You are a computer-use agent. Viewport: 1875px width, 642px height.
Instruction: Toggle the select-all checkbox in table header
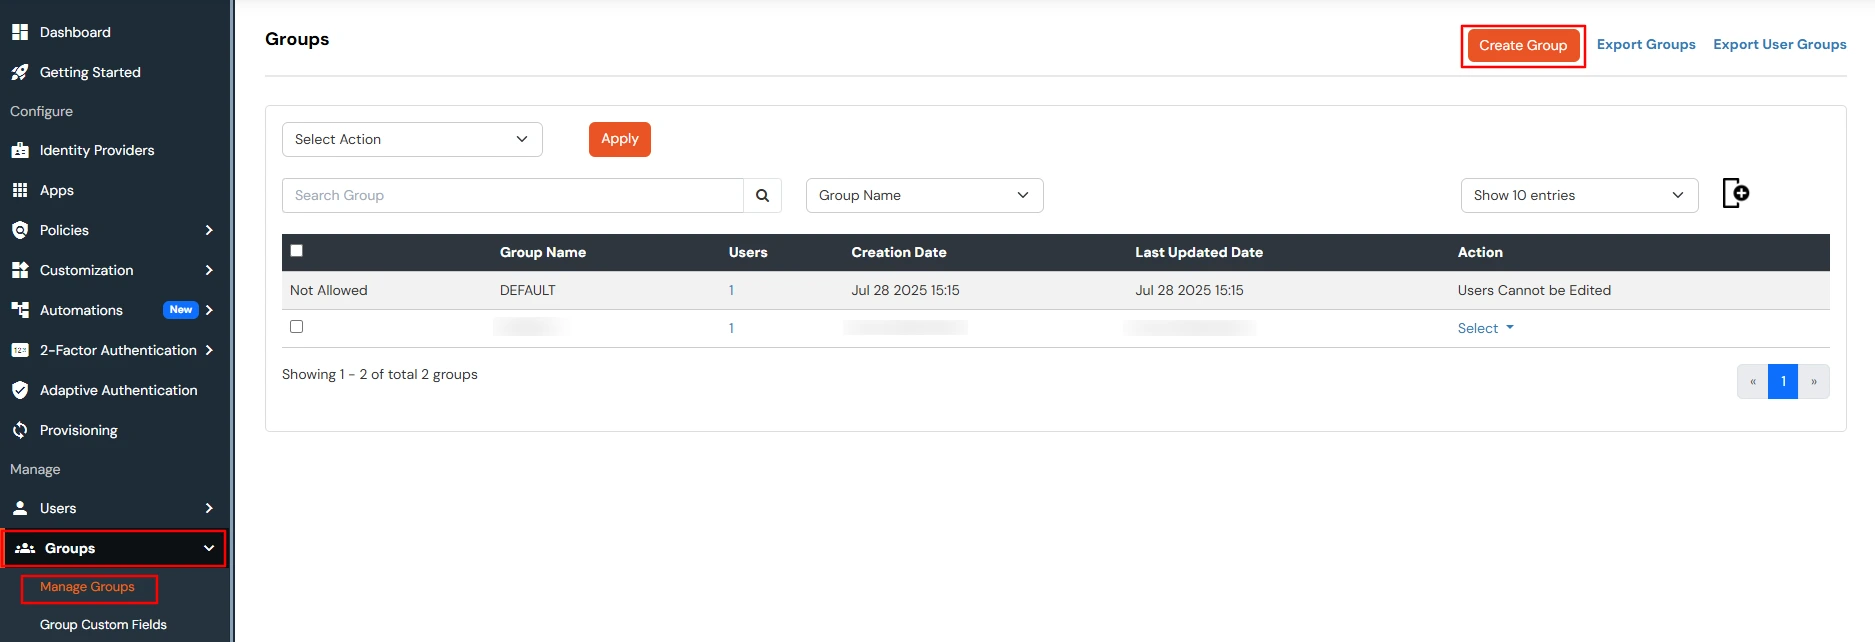click(296, 251)
